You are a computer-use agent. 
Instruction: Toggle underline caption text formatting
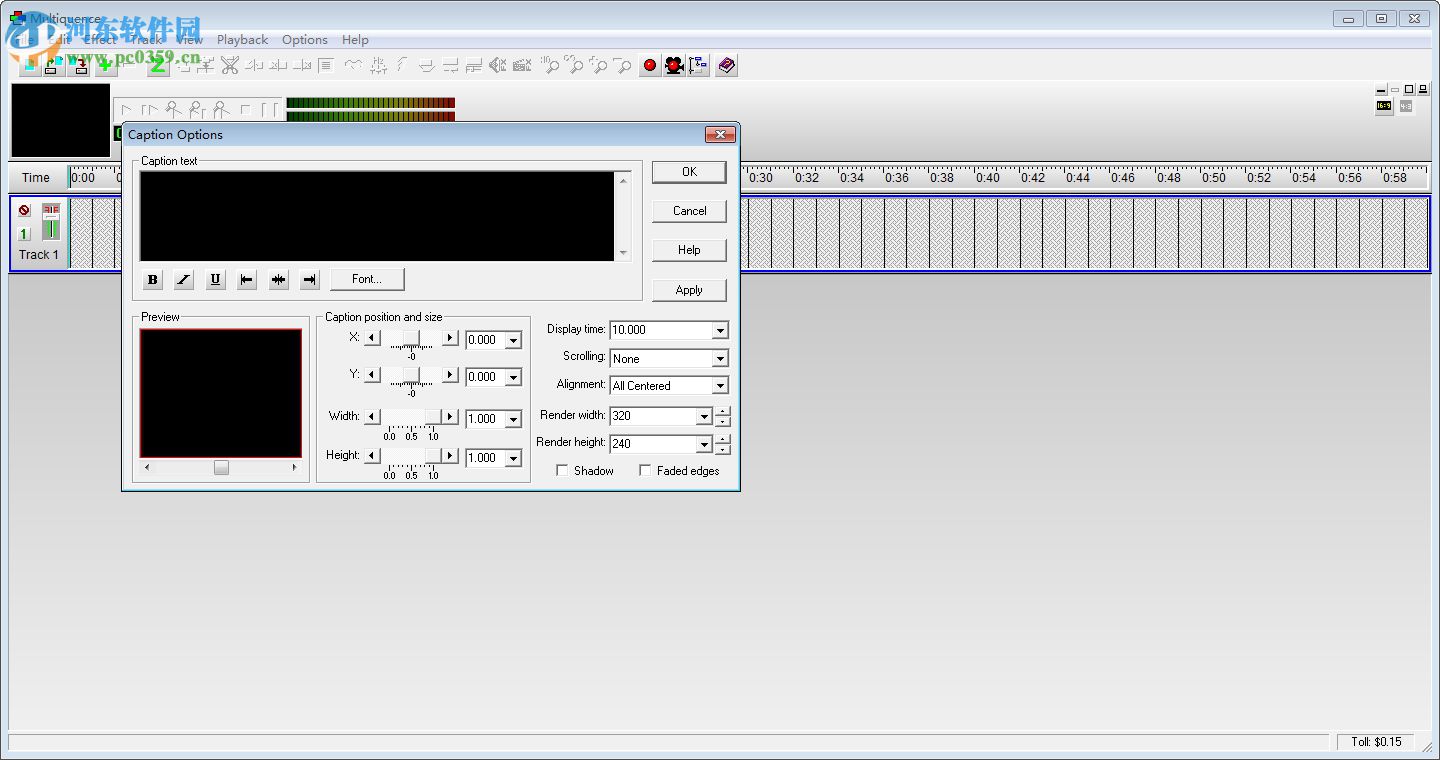point(215,280)
